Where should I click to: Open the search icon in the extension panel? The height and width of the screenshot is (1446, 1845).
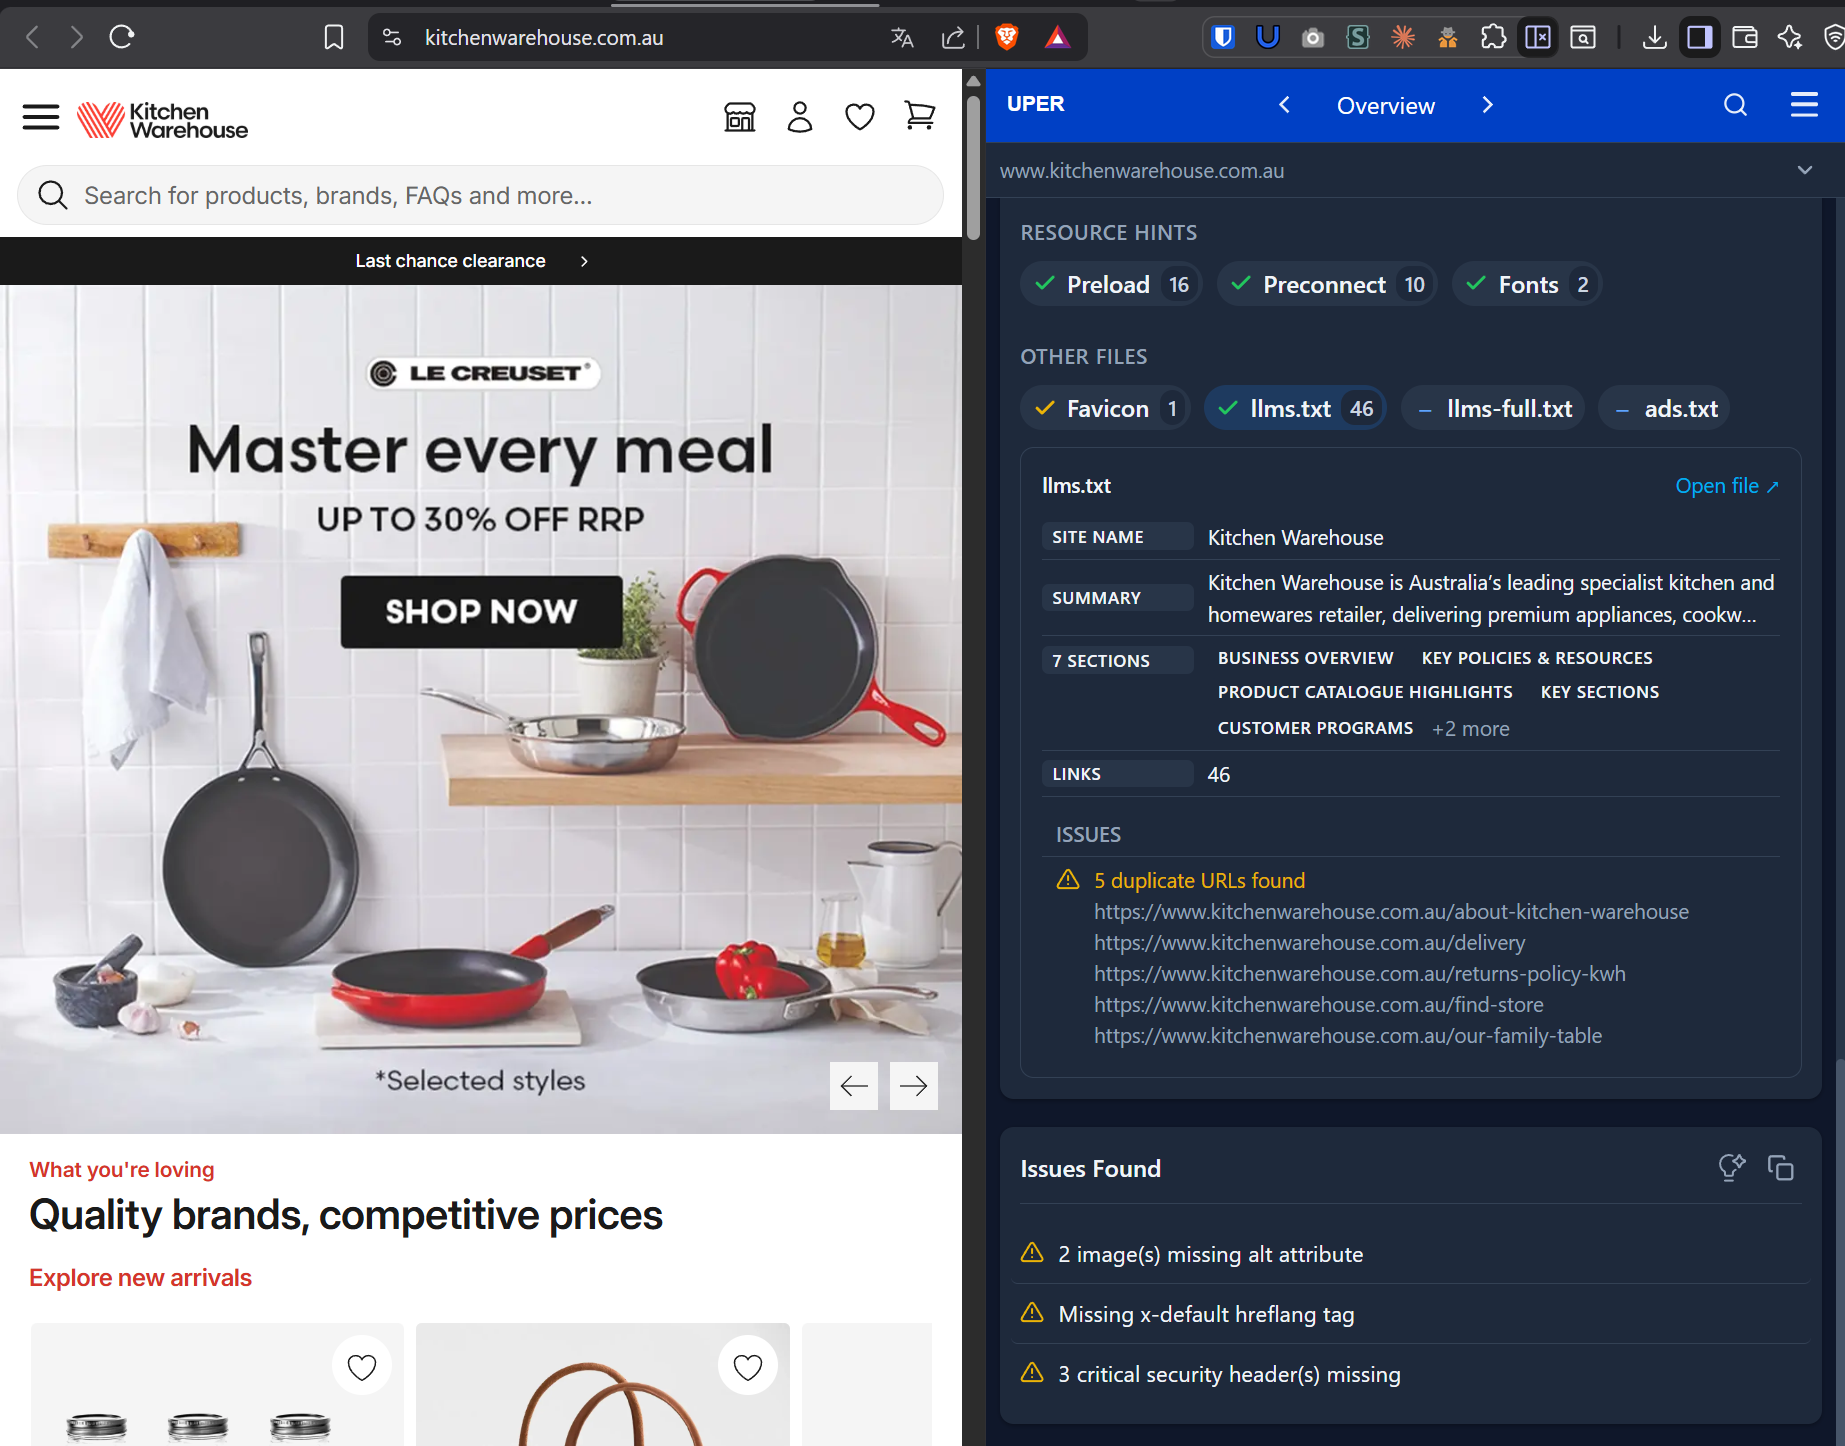coord(1735,105)
